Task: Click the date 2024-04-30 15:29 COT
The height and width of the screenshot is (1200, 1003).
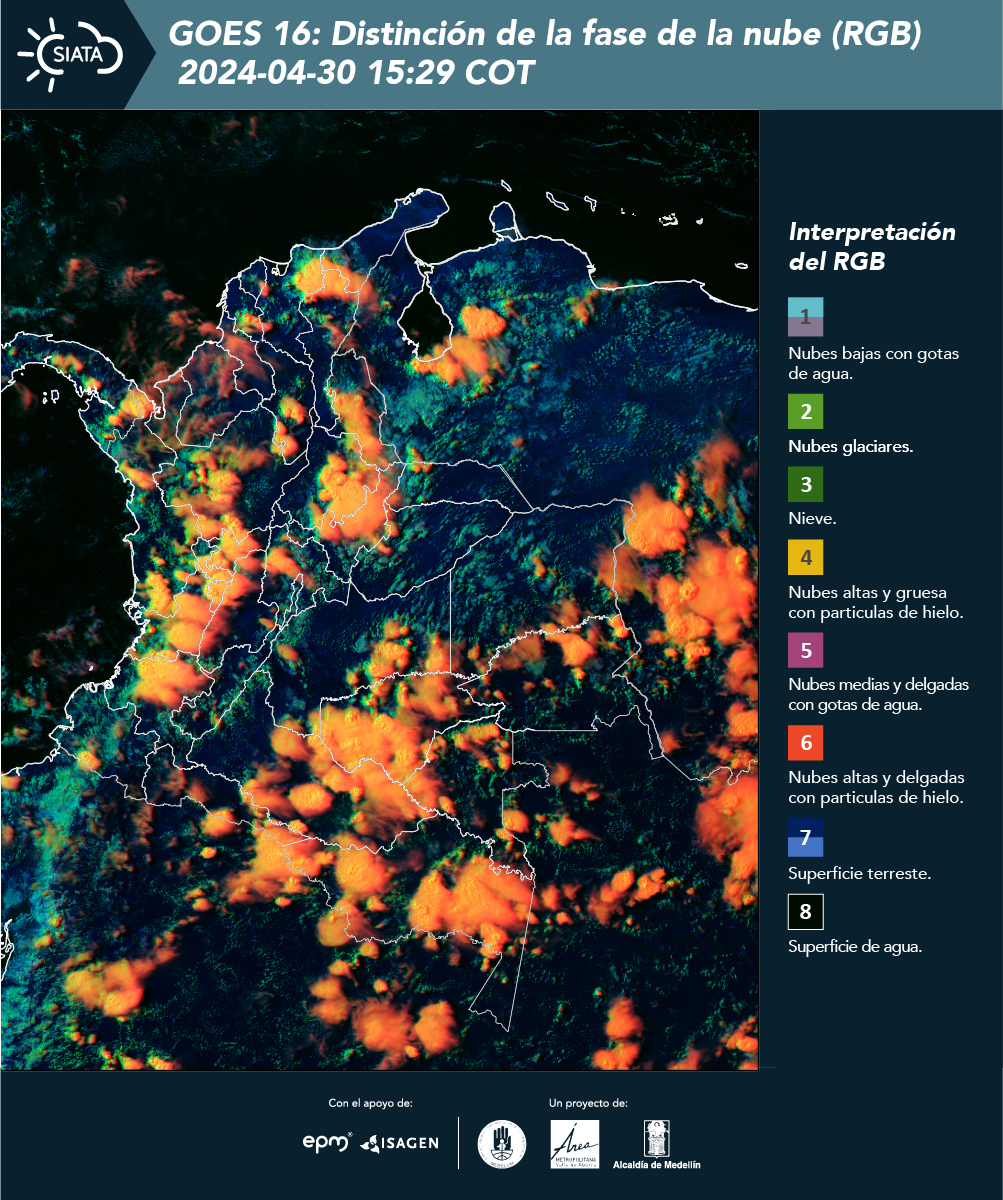Action: [356, 73]
